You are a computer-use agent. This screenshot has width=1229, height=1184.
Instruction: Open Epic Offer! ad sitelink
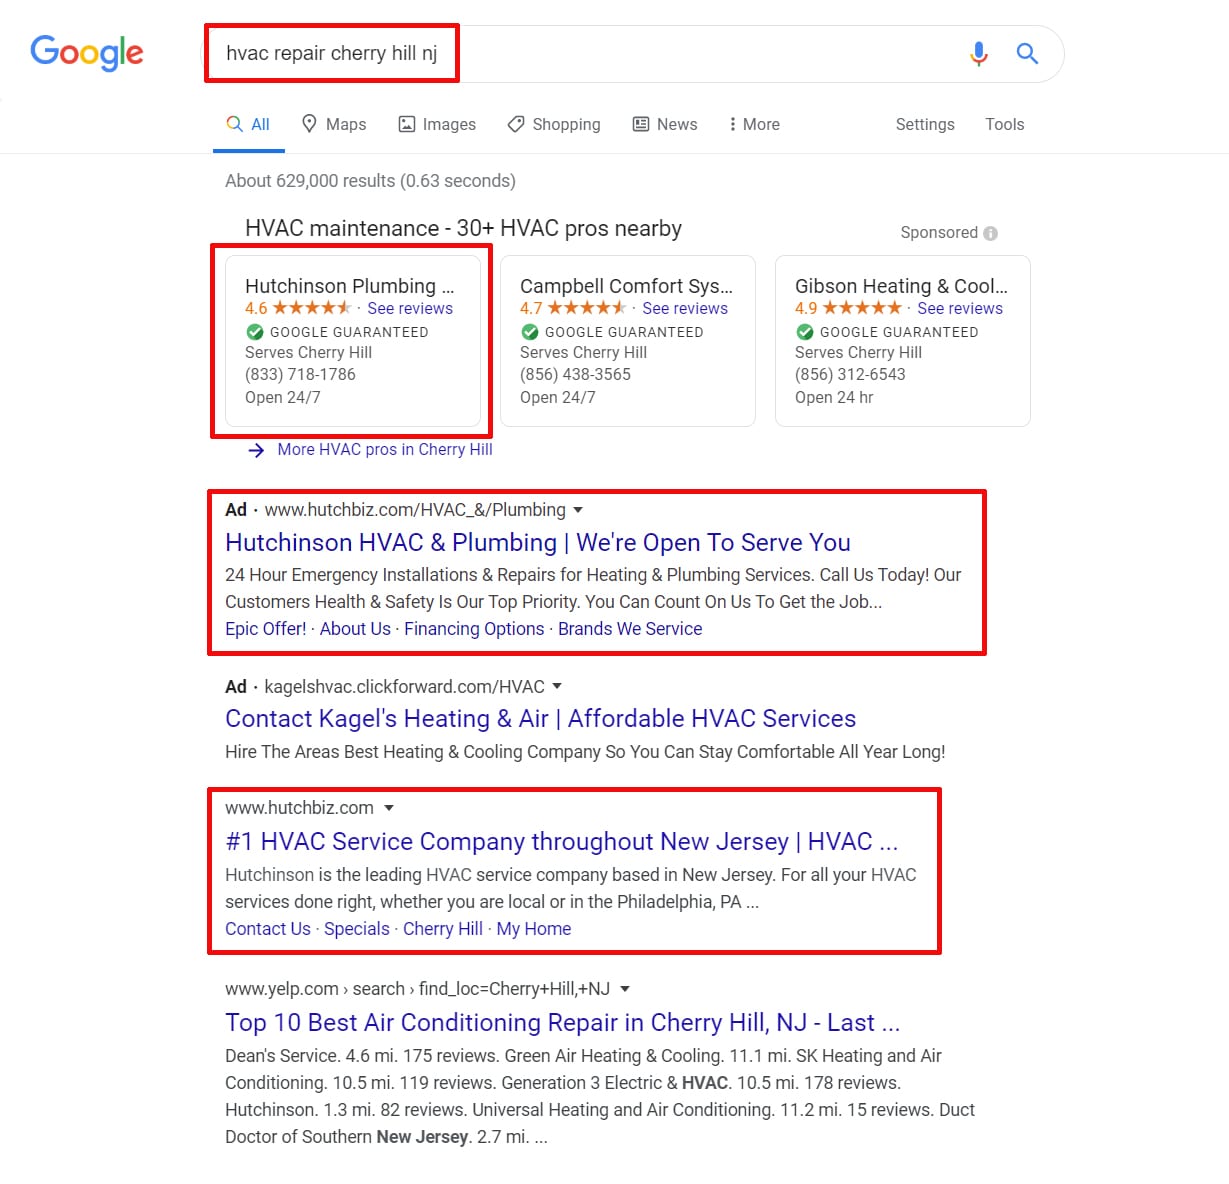(266, 629)
